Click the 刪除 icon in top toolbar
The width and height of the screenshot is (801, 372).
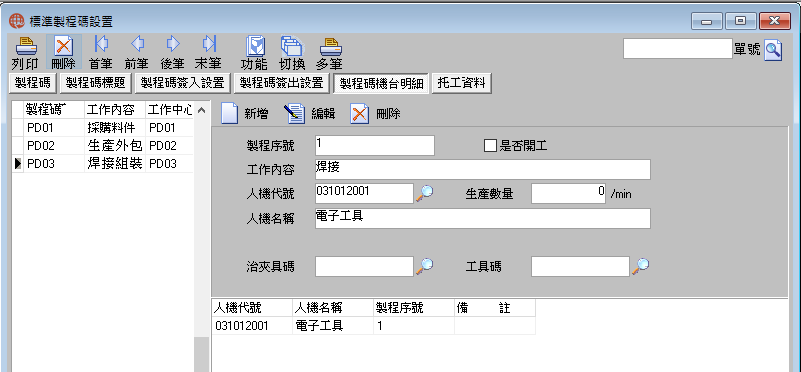coord(64,46)
